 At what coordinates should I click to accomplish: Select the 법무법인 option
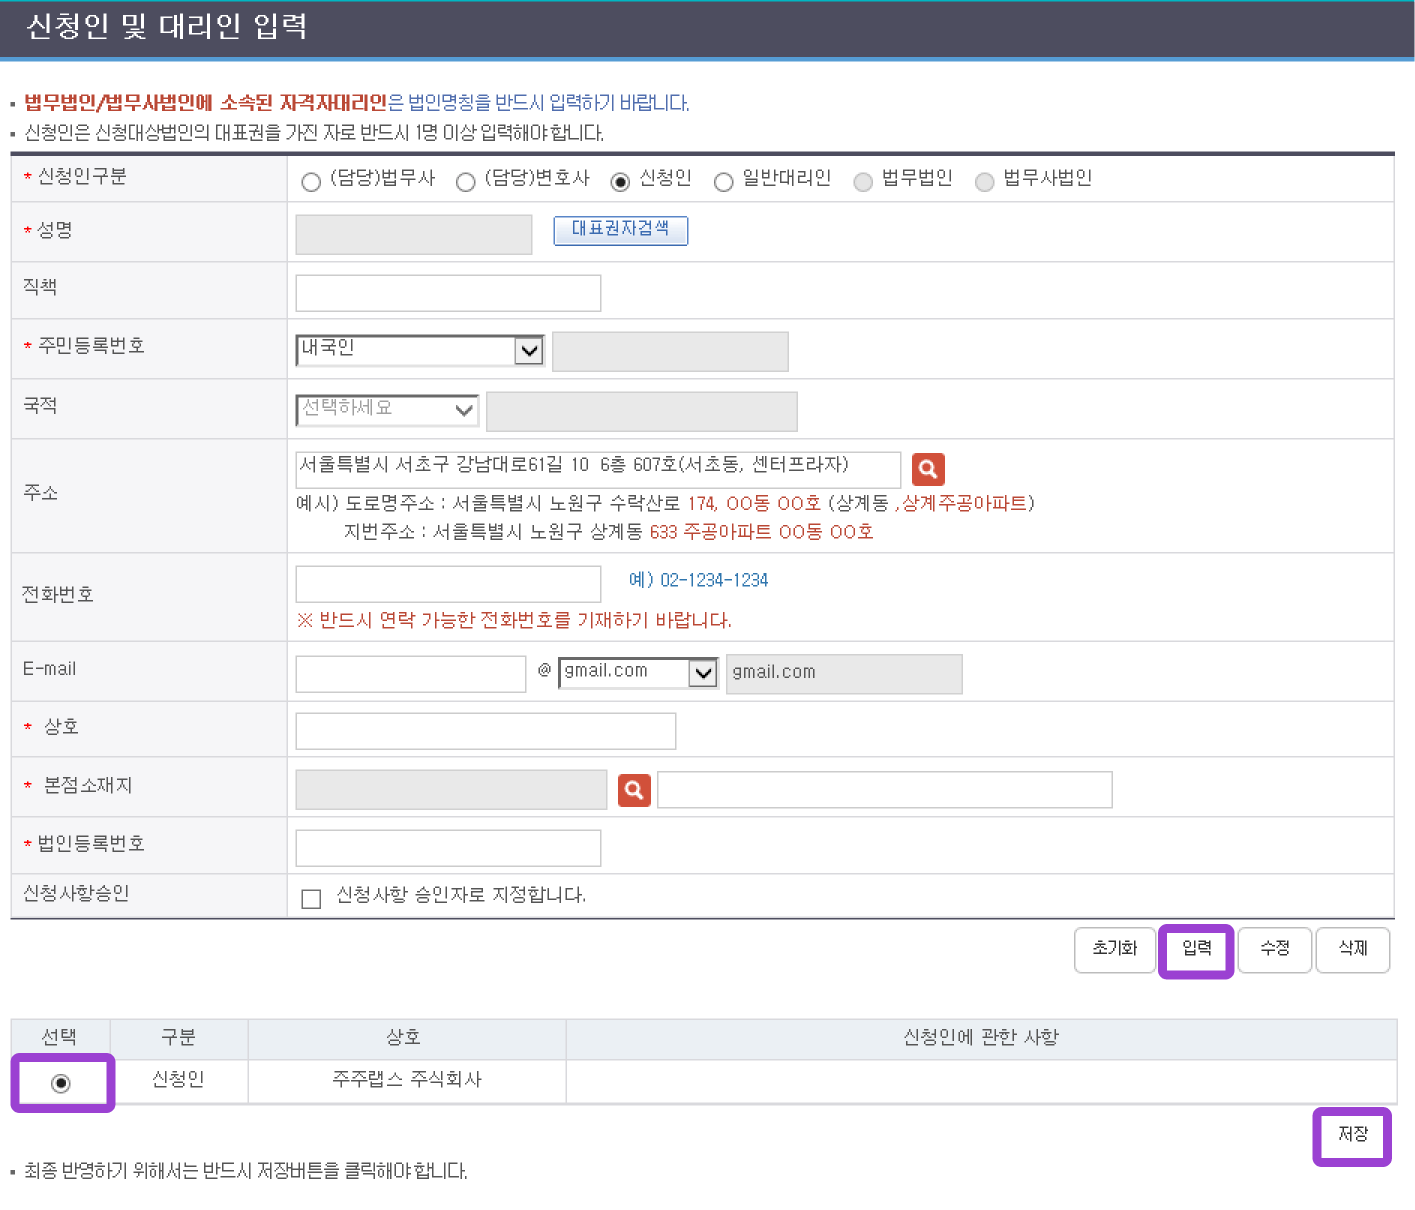(863, 181)
